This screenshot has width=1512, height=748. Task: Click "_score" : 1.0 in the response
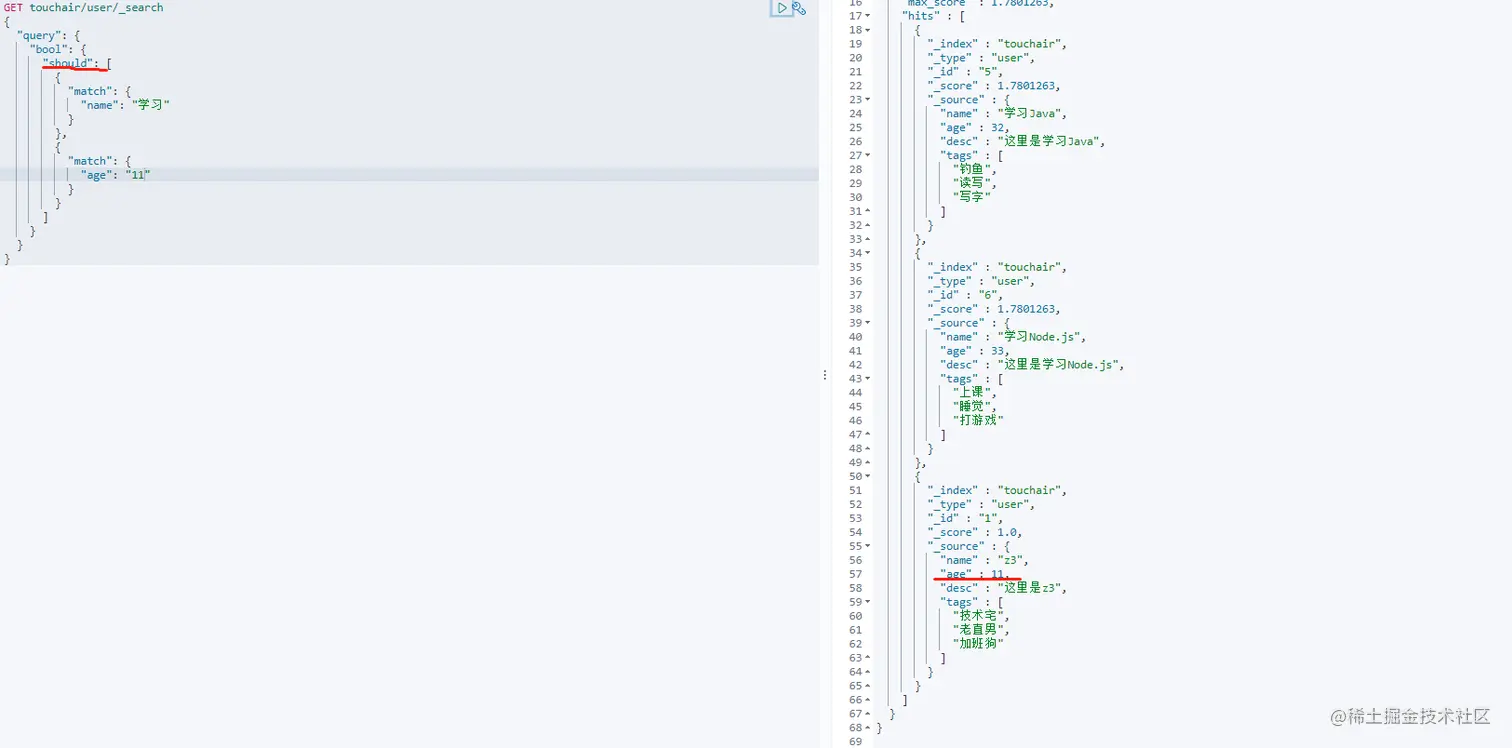click(x=975, y=533)
